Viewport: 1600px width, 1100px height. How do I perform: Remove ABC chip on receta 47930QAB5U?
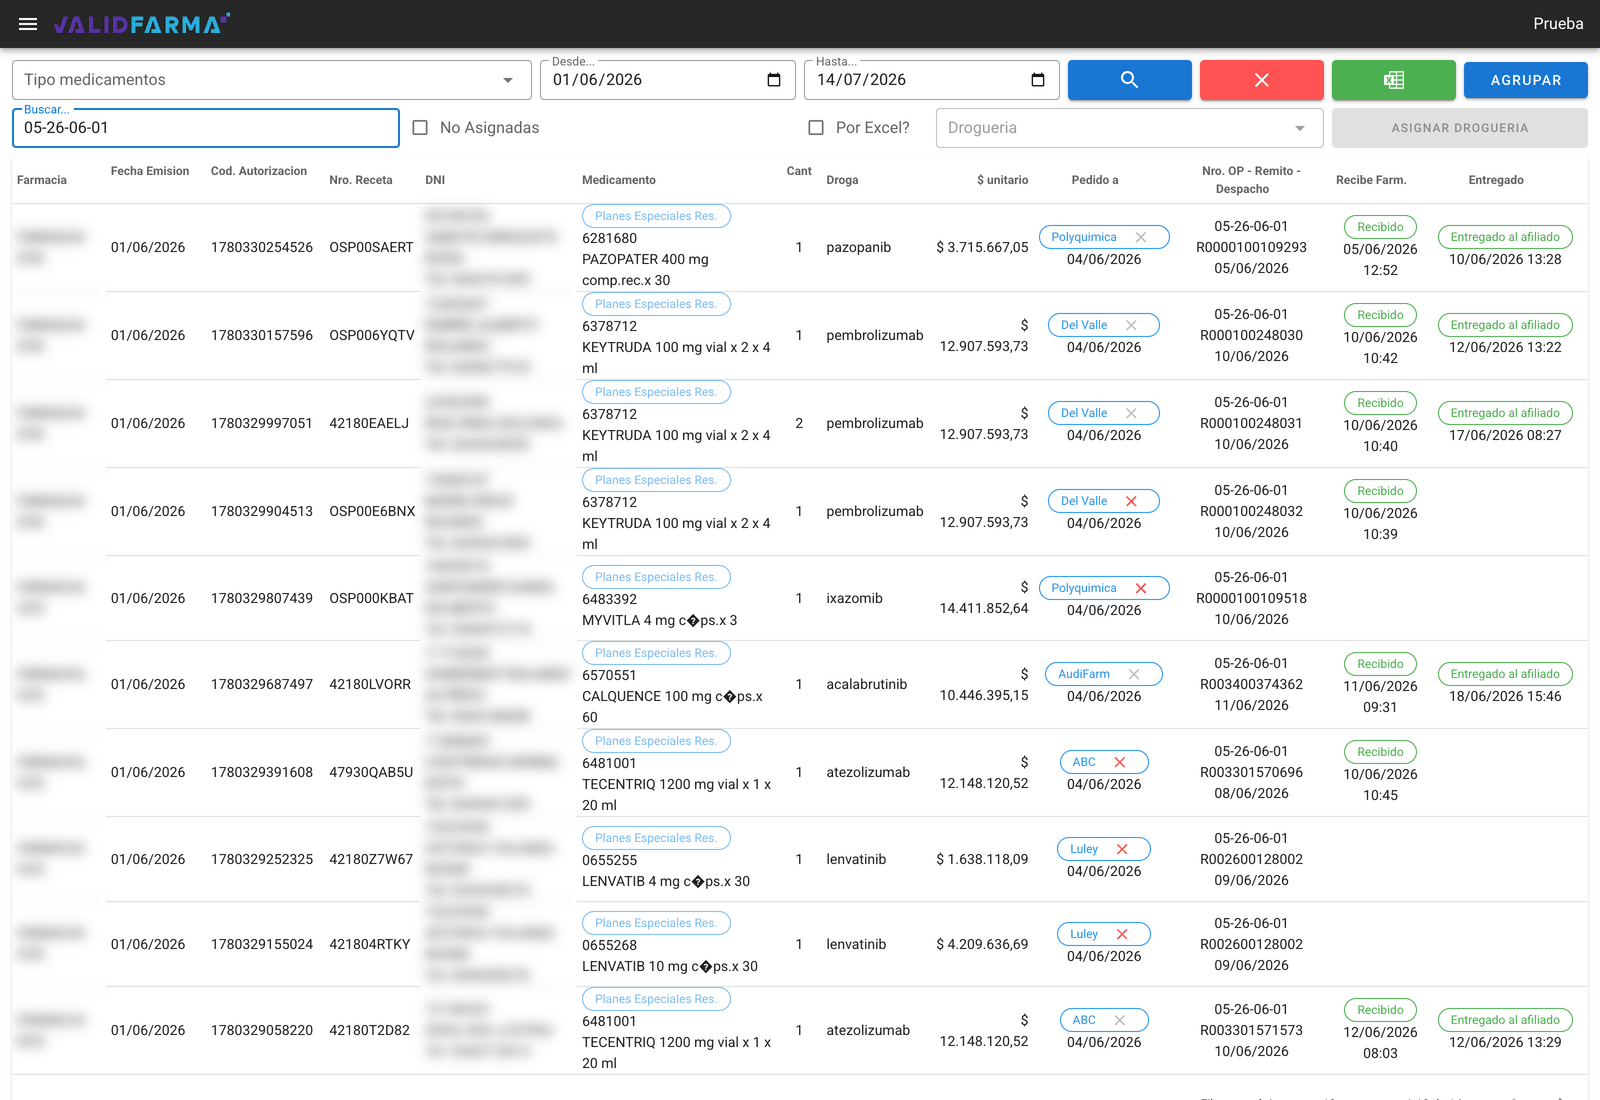pos(1120,762)
